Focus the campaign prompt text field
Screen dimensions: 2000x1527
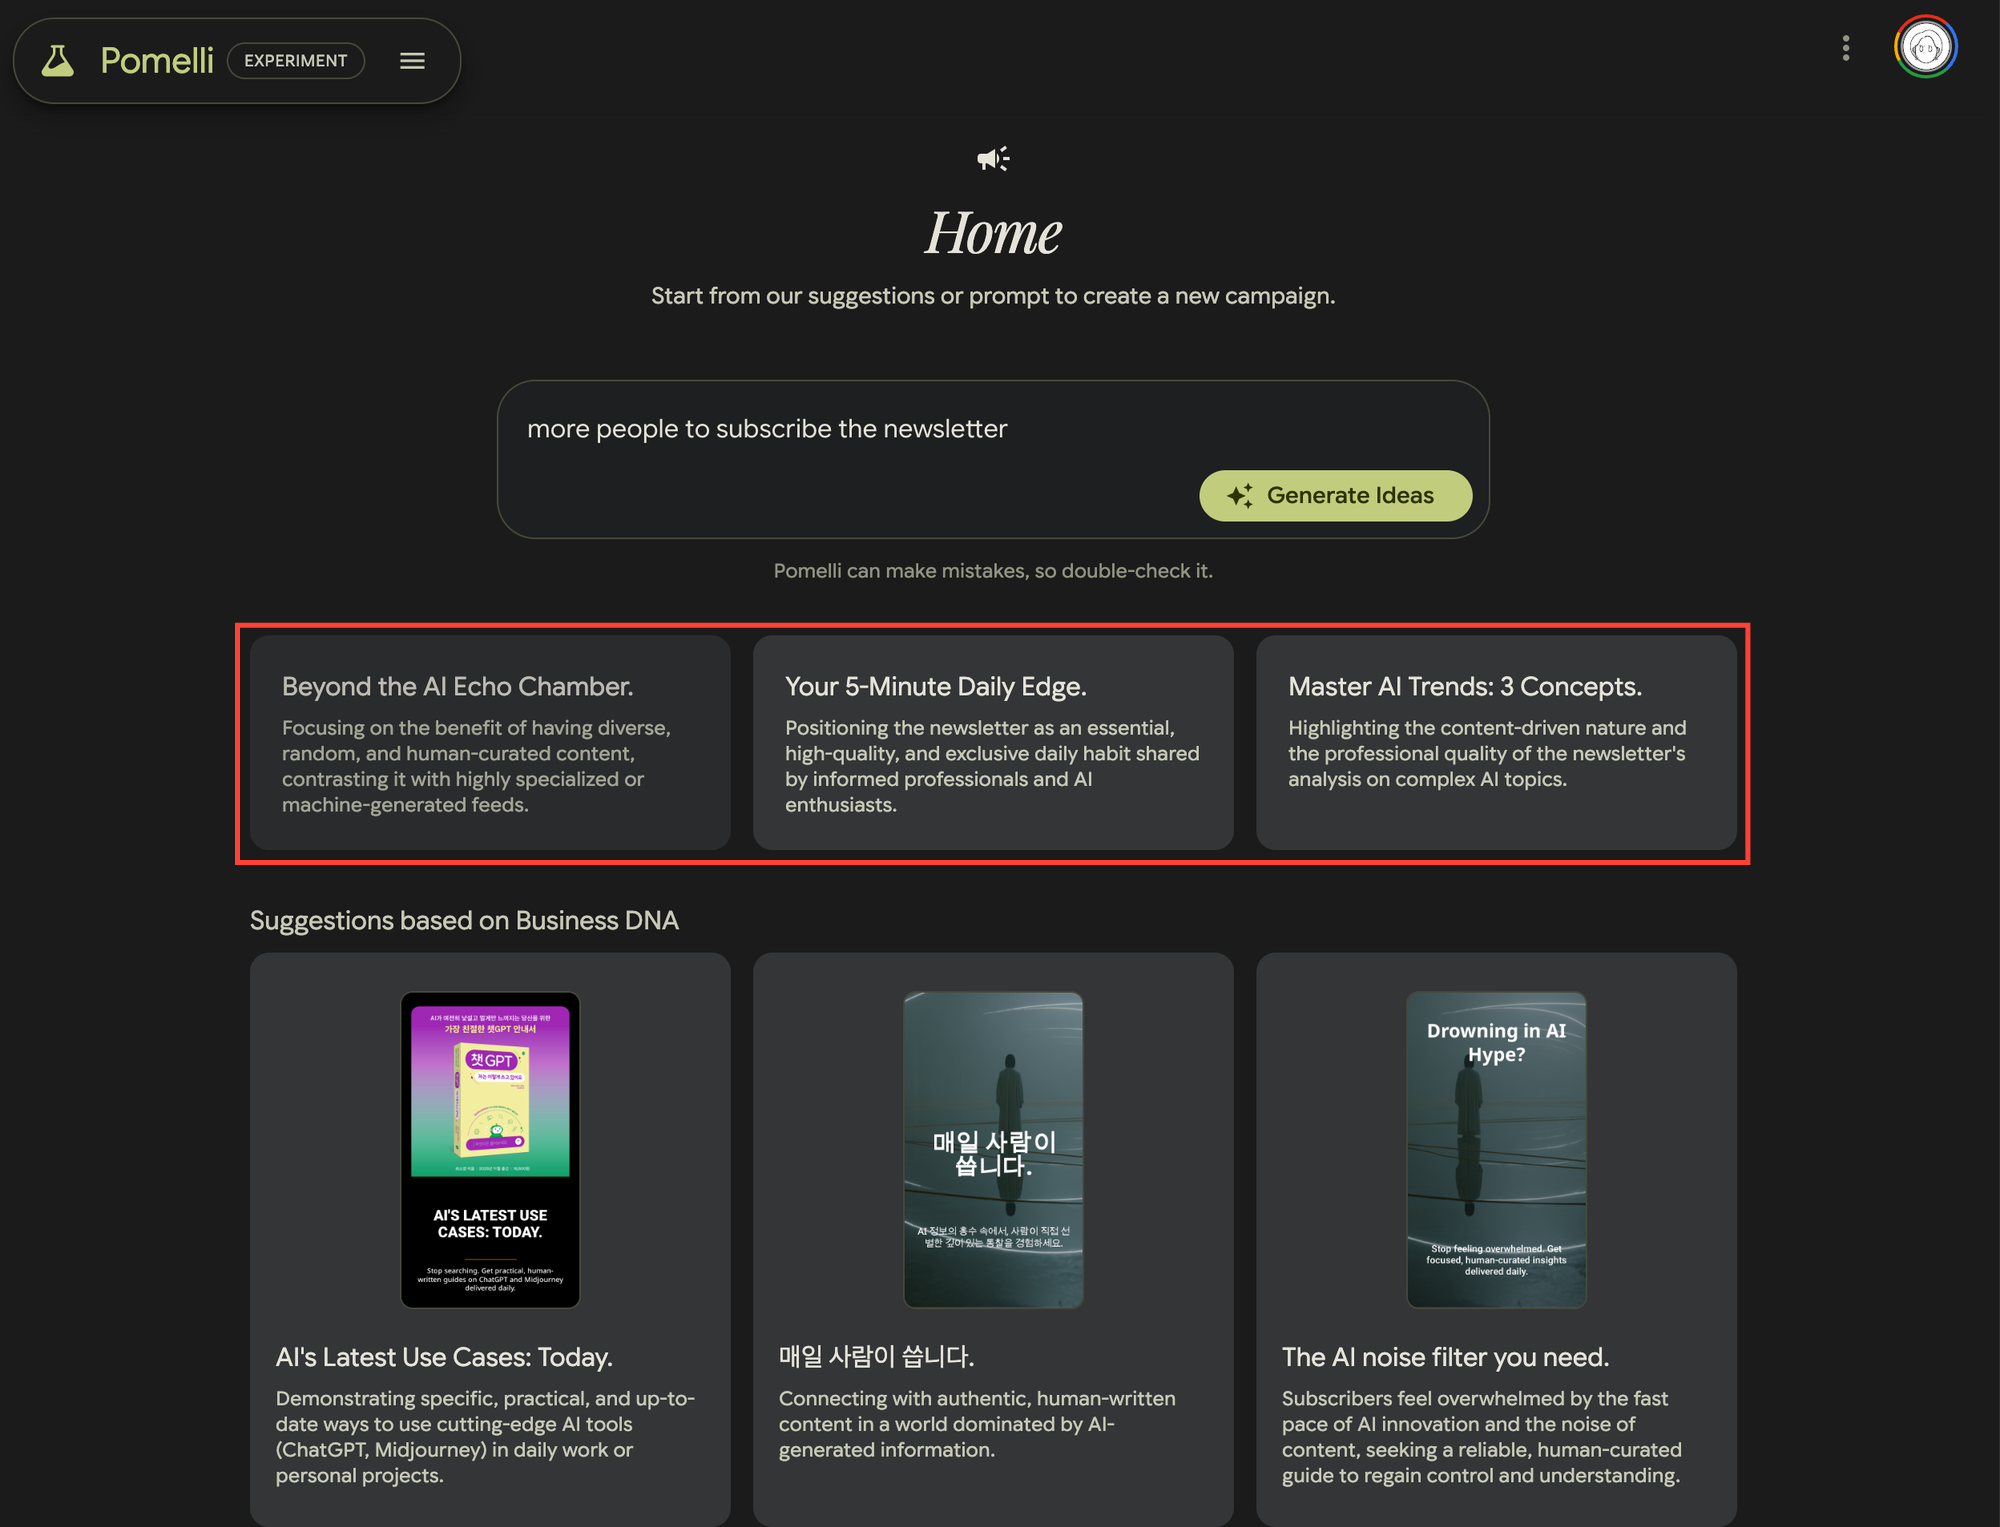[993, 459]
